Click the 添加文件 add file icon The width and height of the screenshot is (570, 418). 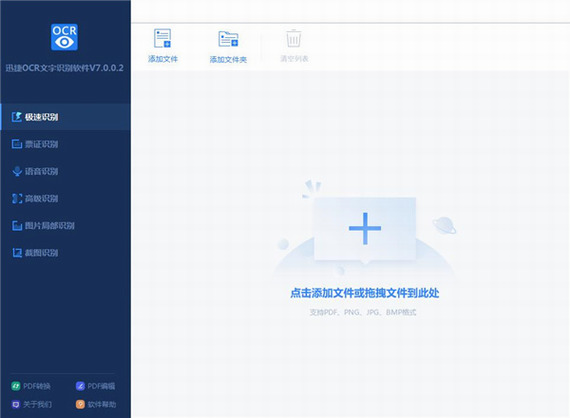point(162,38)
